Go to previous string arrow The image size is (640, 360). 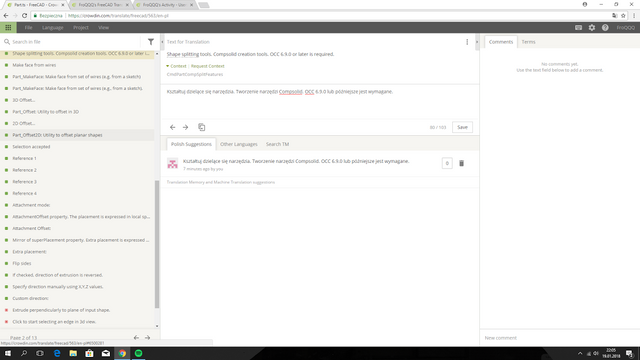click(x=172, y=127)
